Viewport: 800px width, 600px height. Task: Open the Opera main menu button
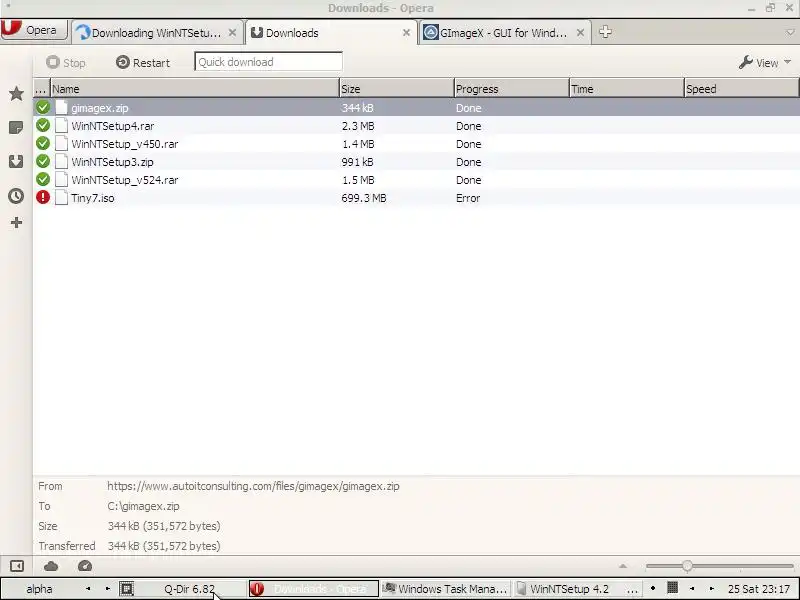pos(34,30)
